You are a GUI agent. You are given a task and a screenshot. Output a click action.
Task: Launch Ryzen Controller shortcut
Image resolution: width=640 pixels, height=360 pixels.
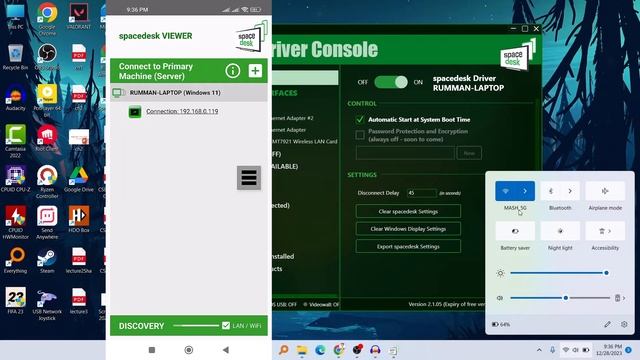click(47, 182)
